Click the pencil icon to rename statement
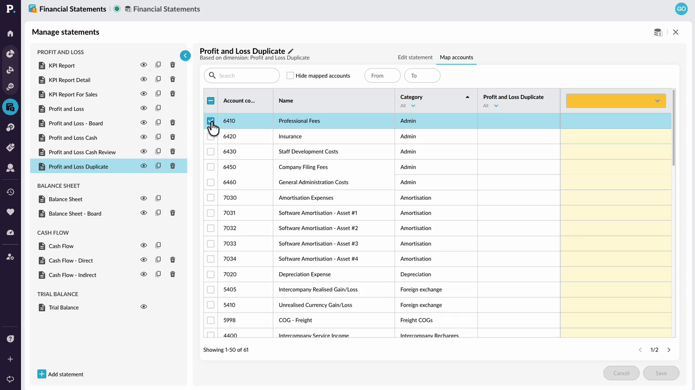695x390 pixels. (x=291, y=51)
